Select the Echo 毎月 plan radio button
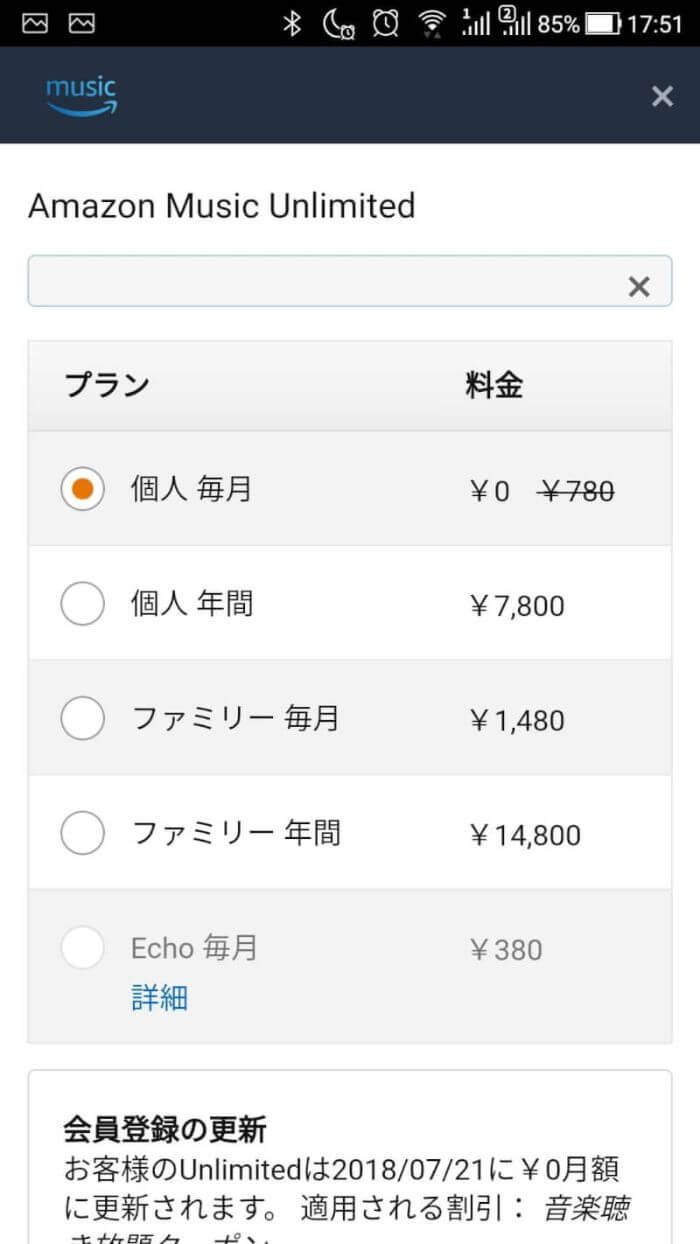This screenshot has height=1244, width=700. point(82,948)
